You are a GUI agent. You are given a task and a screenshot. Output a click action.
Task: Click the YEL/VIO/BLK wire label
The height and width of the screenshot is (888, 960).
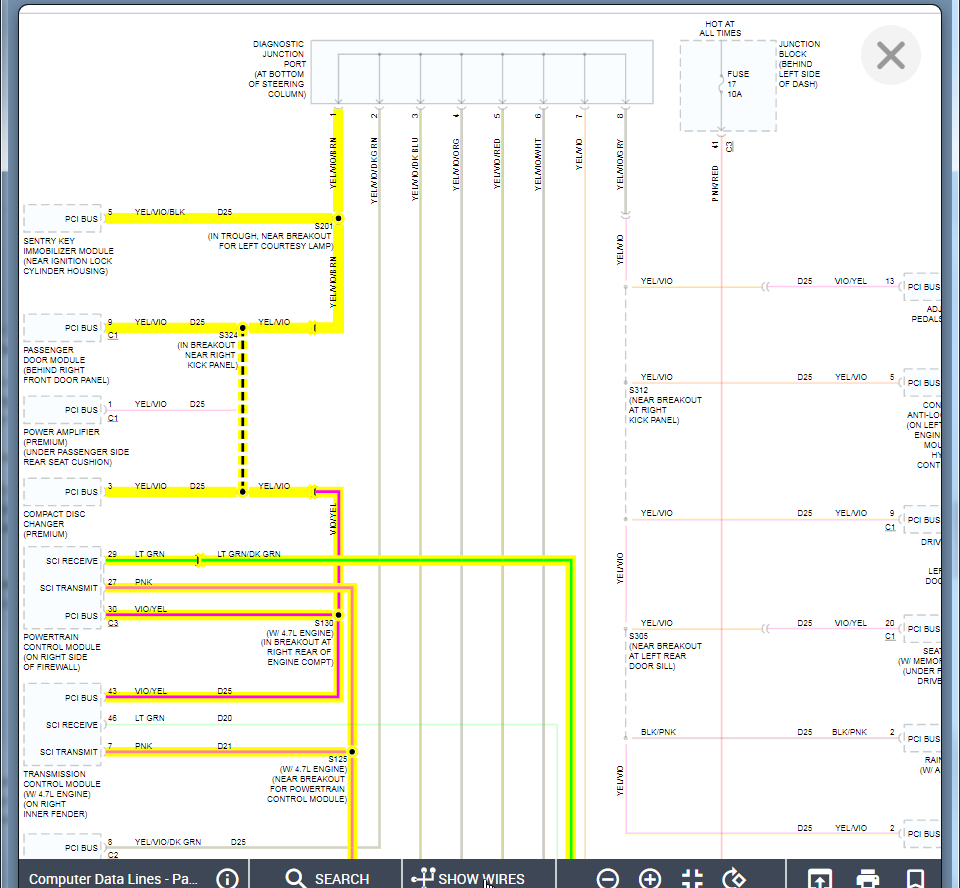[x=160, y=212]
